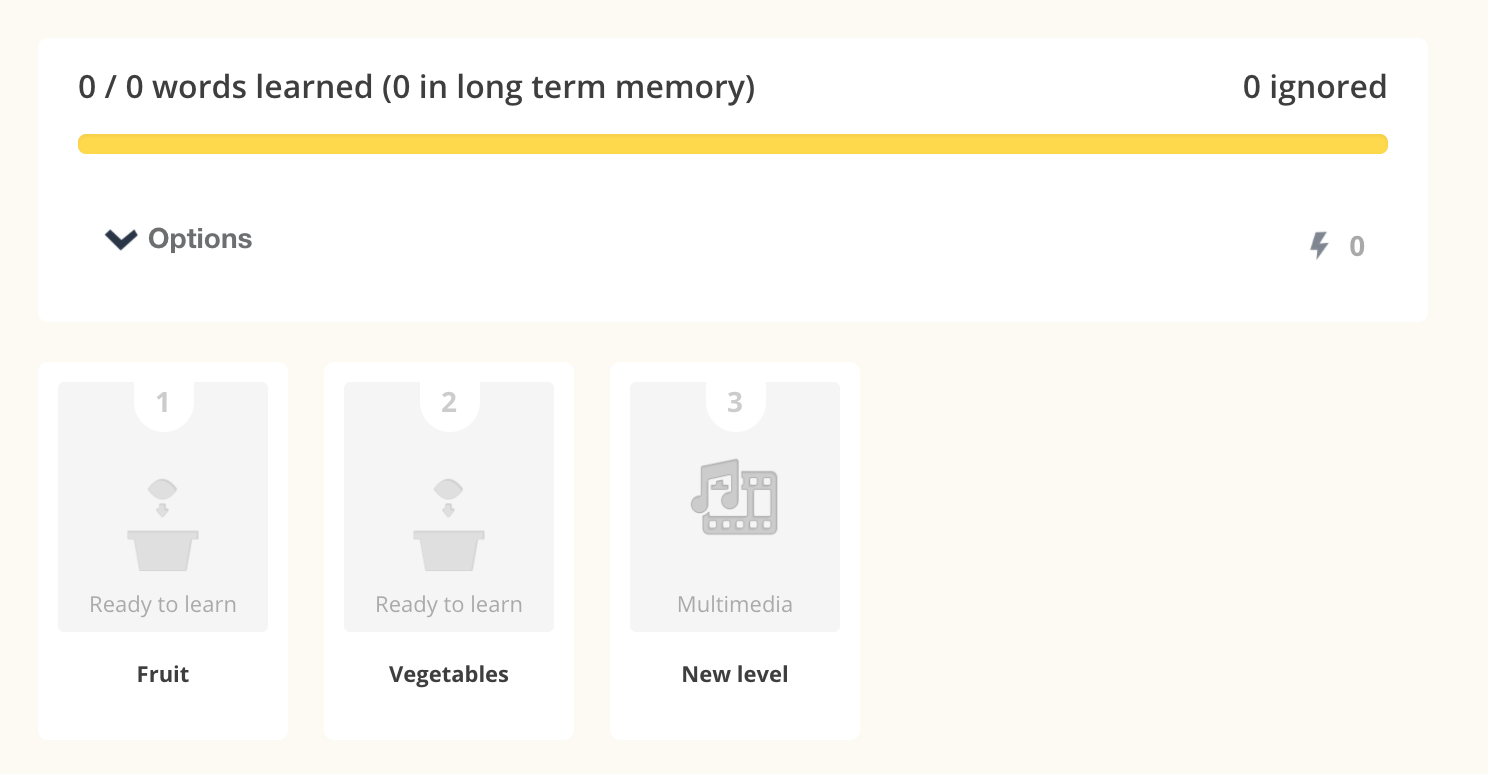Open the Vegetables level title link
The width and height of the screenshot is (1488, 774).
449,674
